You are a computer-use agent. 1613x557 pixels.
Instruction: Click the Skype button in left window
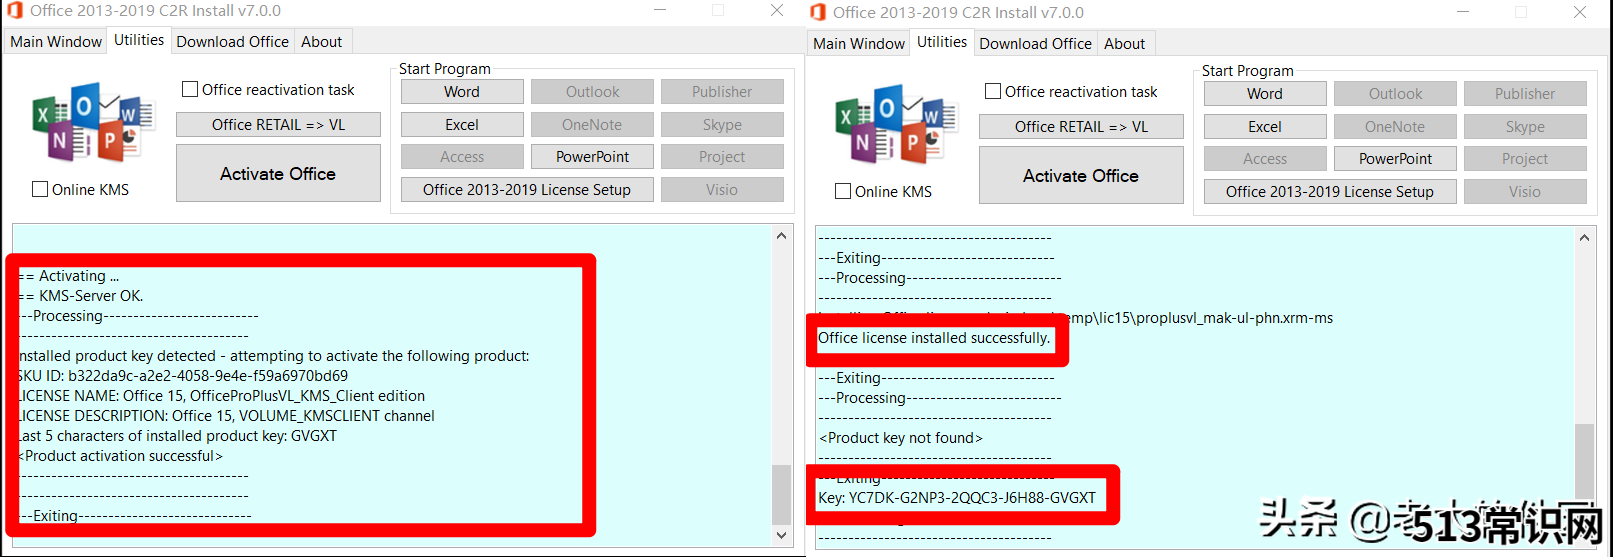722,125
